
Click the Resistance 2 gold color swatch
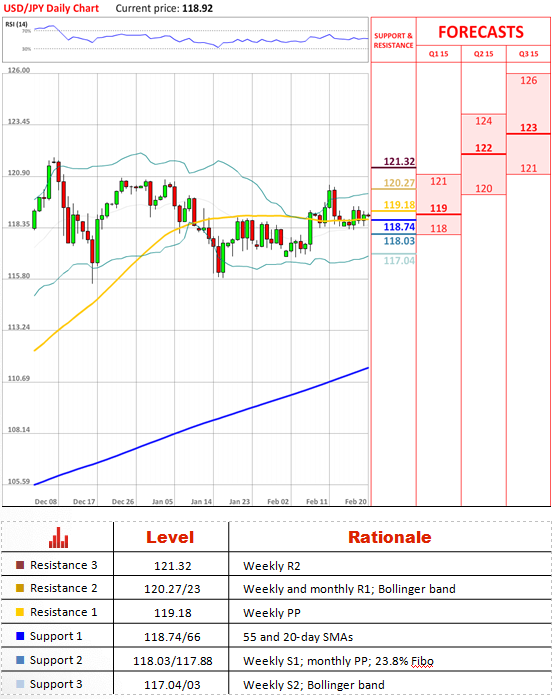[20, 588]
